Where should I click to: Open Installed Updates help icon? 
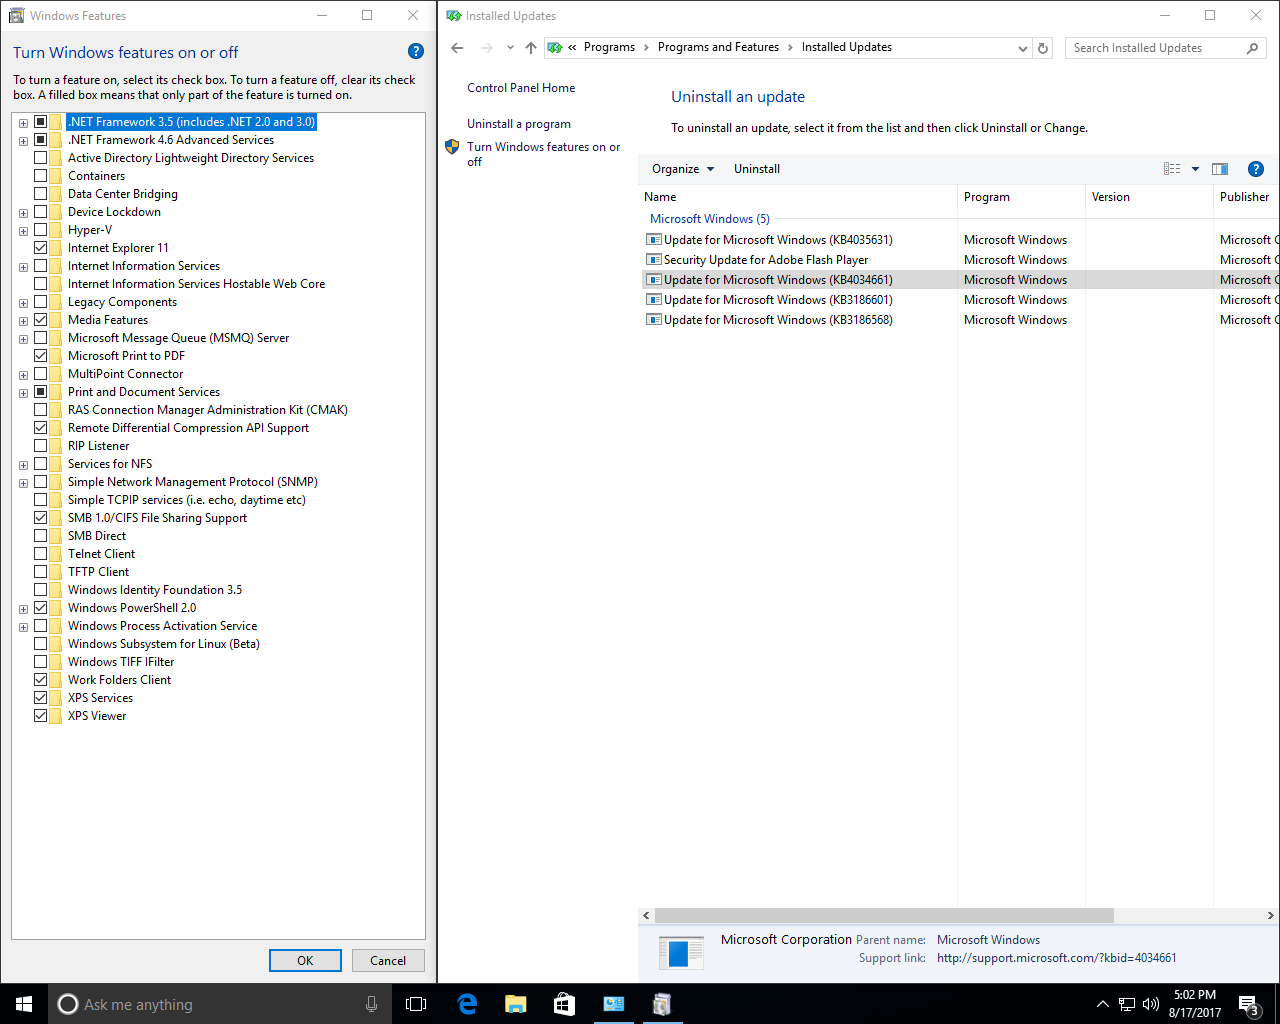(x=1256, y=169)
